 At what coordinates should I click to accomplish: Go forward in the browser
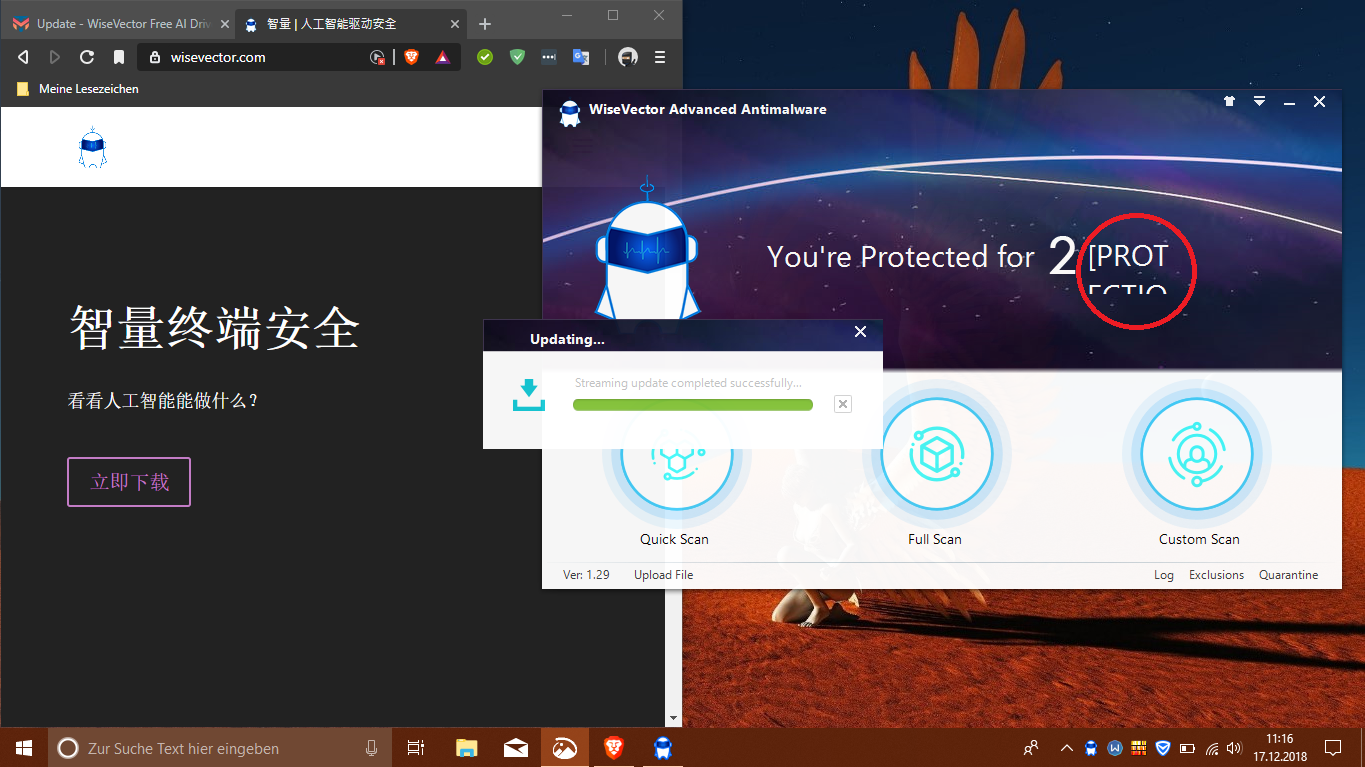tap(55, 57)
